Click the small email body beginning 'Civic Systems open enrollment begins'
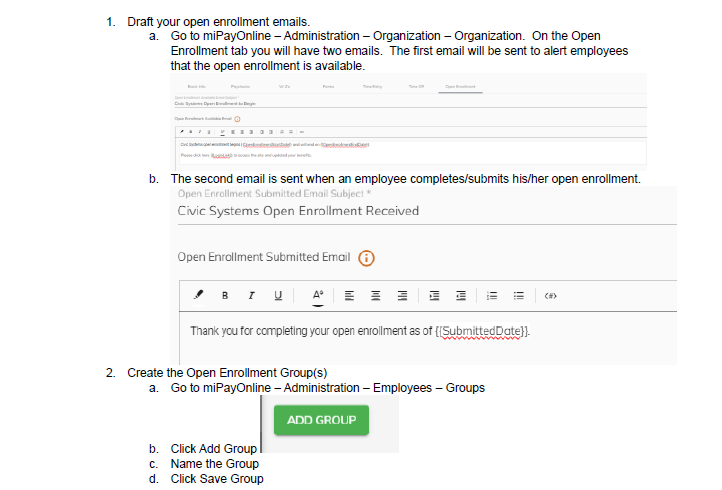The height and width of the screenshot is (490, 722). pyautogui.click(x=275, y=145)
